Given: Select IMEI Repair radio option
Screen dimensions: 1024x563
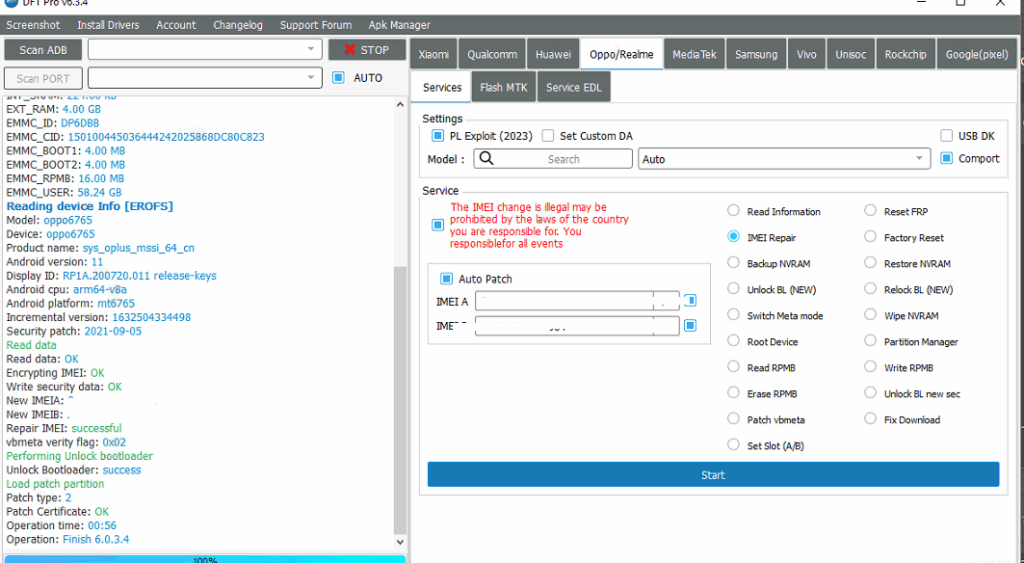Looking at the screenshot, I should pyautogui.click(x=733, y=237).
